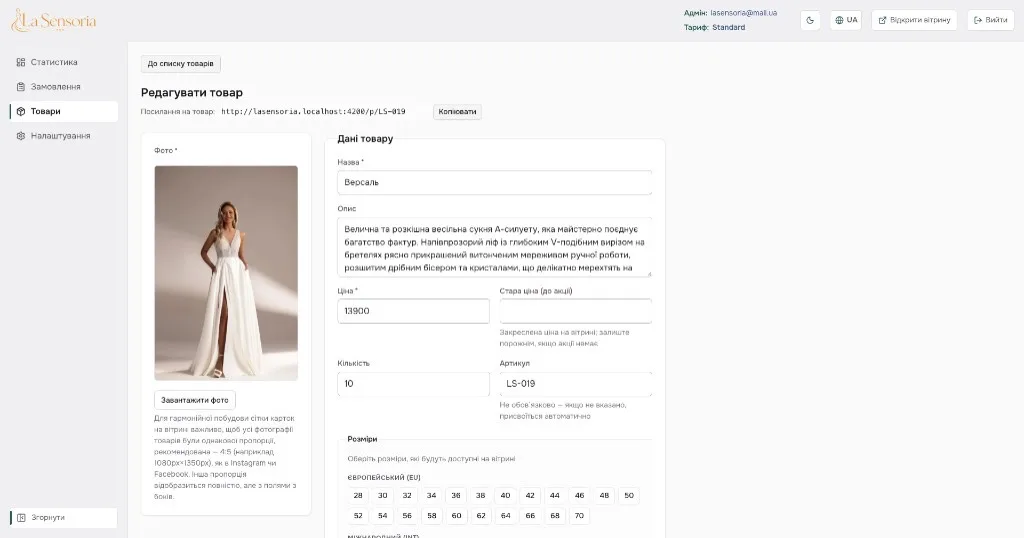This screenshot has height=538, width=1024.
Task: Click the La Sensoria logo
Action: pyautogui.click(x=54, y=21)
